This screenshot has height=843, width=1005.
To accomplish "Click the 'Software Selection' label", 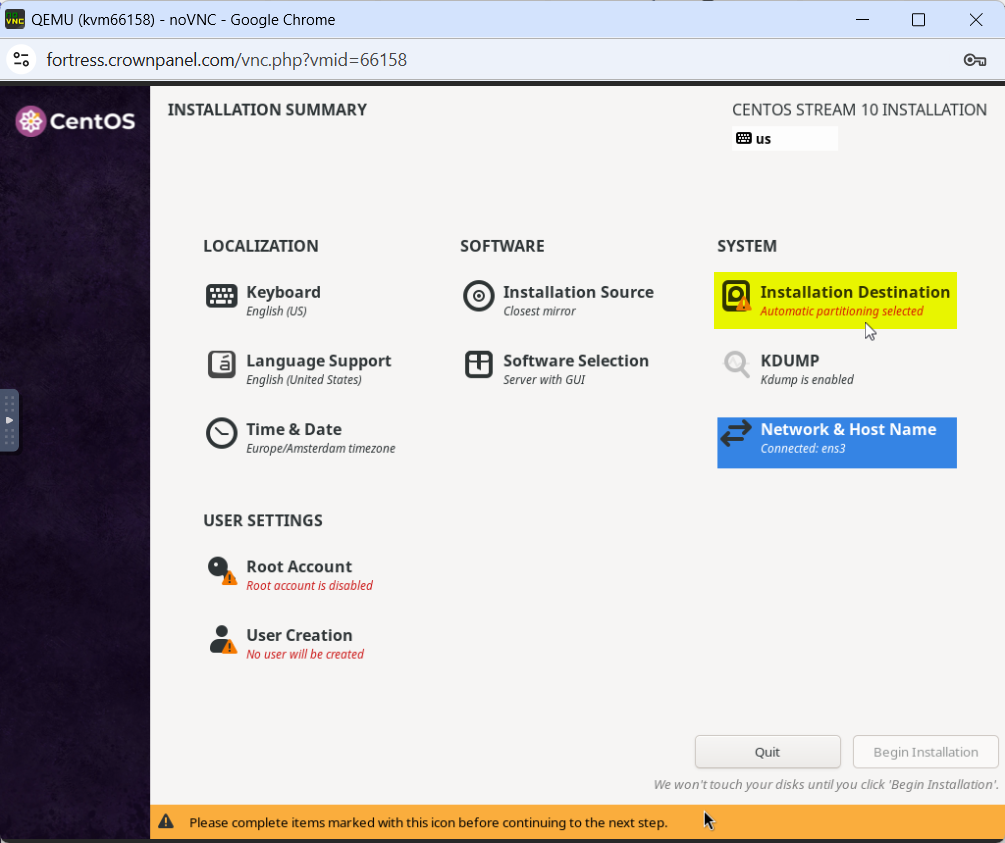I will click(x=576, y=361).
